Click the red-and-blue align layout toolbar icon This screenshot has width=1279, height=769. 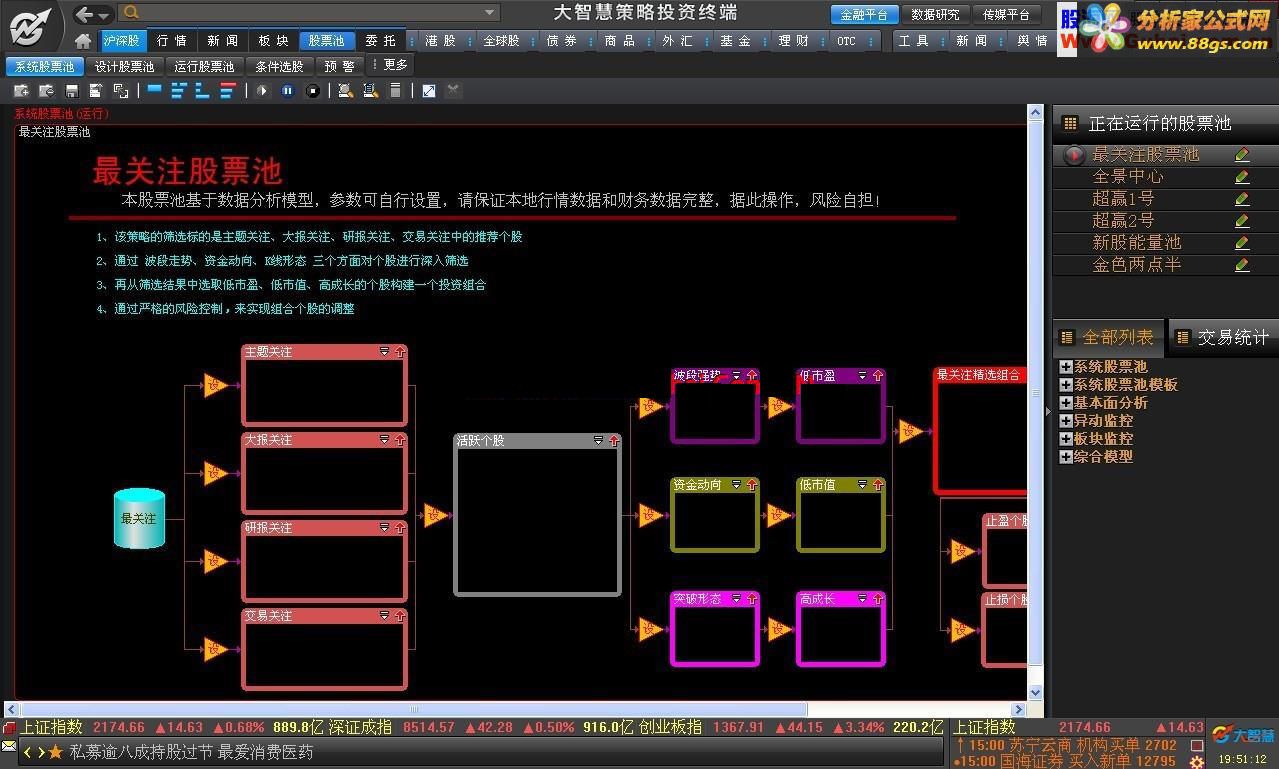pyautogui.click(x=228, y=91)
